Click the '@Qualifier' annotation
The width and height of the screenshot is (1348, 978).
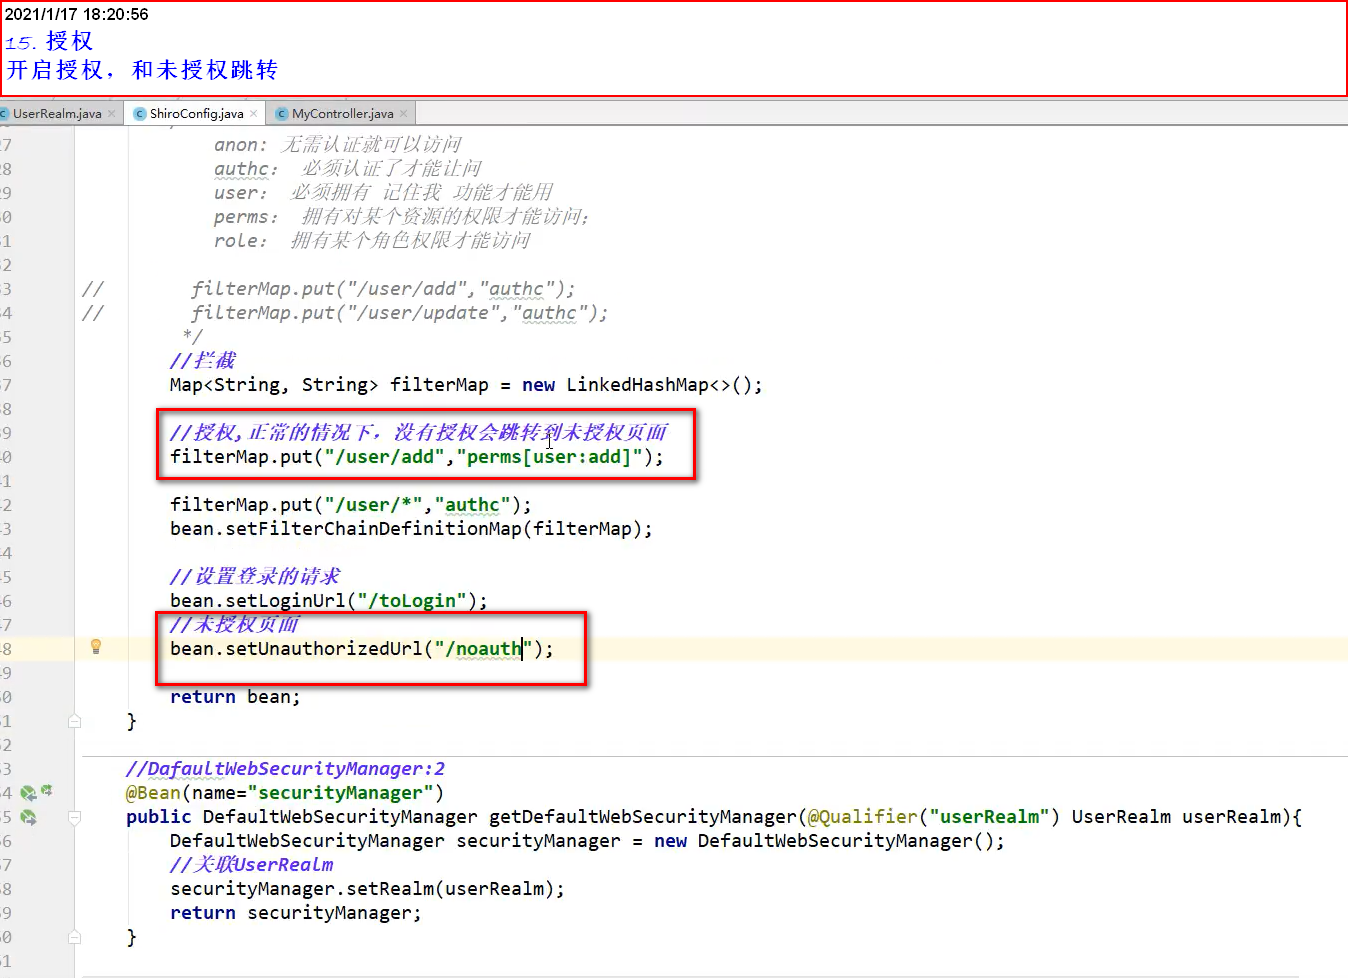(x=862, y=817)
